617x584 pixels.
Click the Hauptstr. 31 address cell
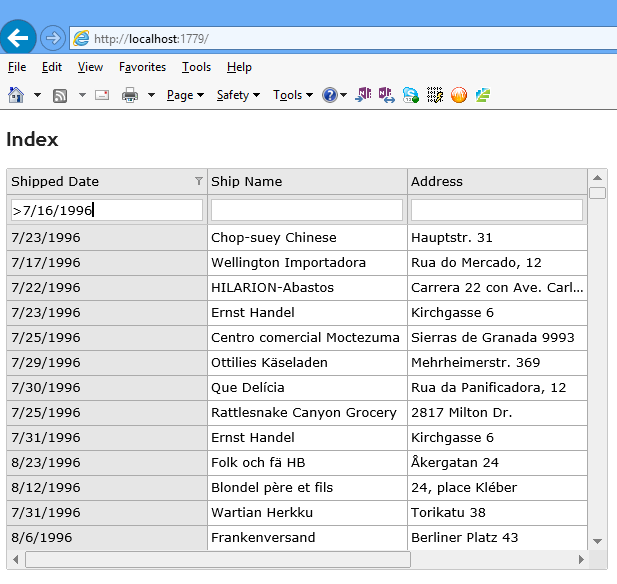tap(497, 237)
